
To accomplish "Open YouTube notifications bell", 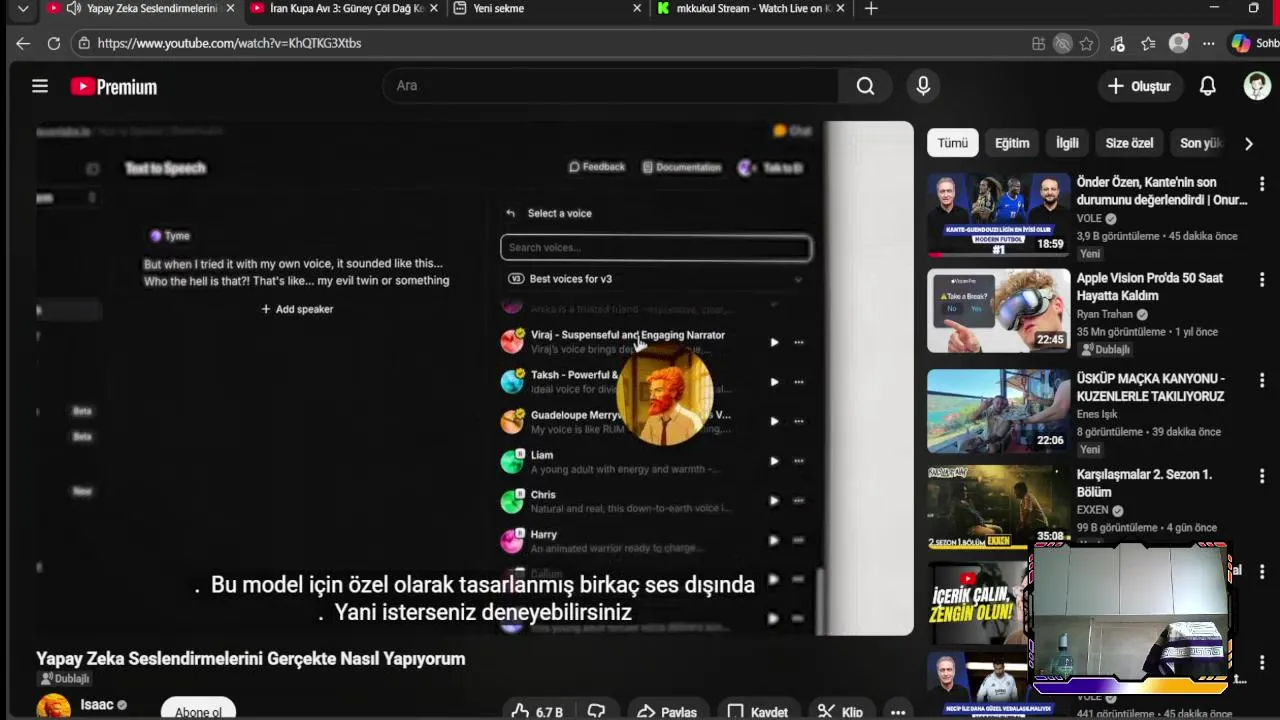I will point(1208,86).
